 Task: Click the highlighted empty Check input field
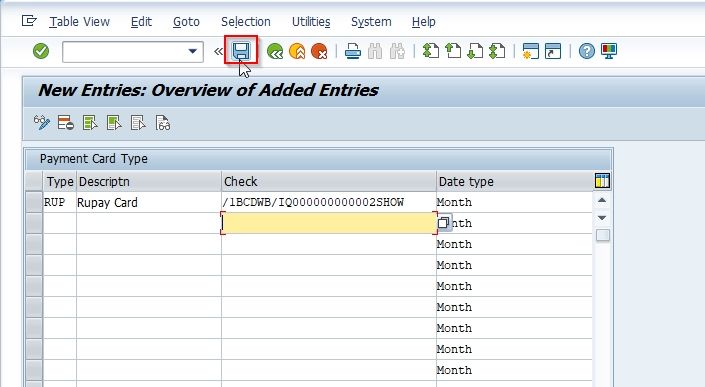329,223
